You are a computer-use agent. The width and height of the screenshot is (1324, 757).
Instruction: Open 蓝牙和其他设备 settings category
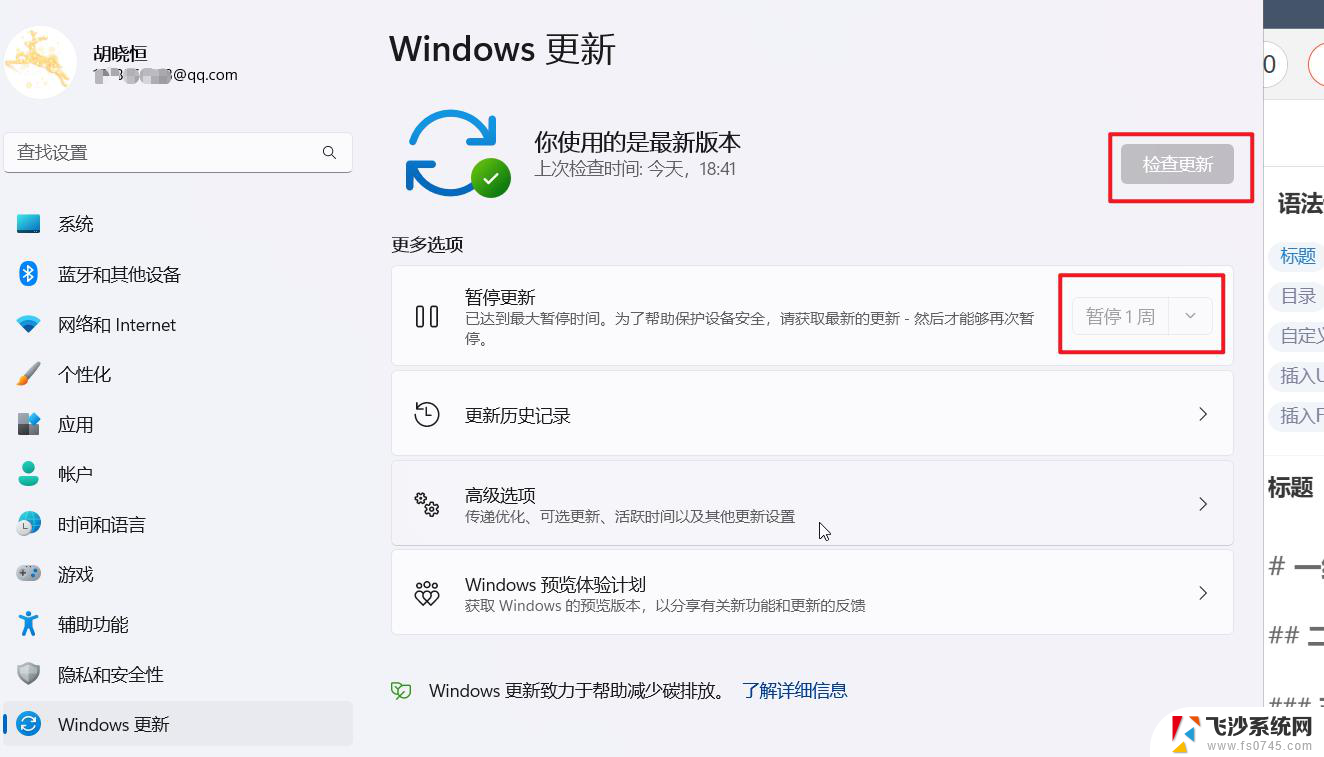tap(178, 274)
